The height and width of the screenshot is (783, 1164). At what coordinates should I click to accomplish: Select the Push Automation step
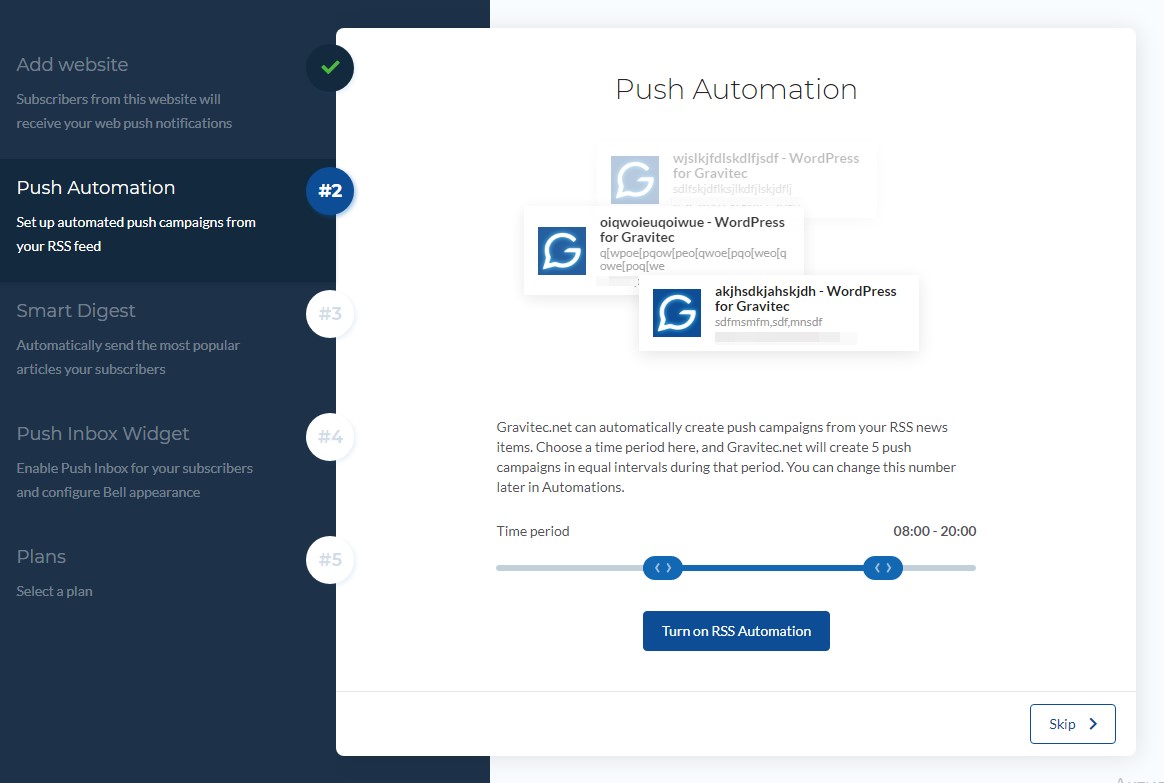click(168, 220)
